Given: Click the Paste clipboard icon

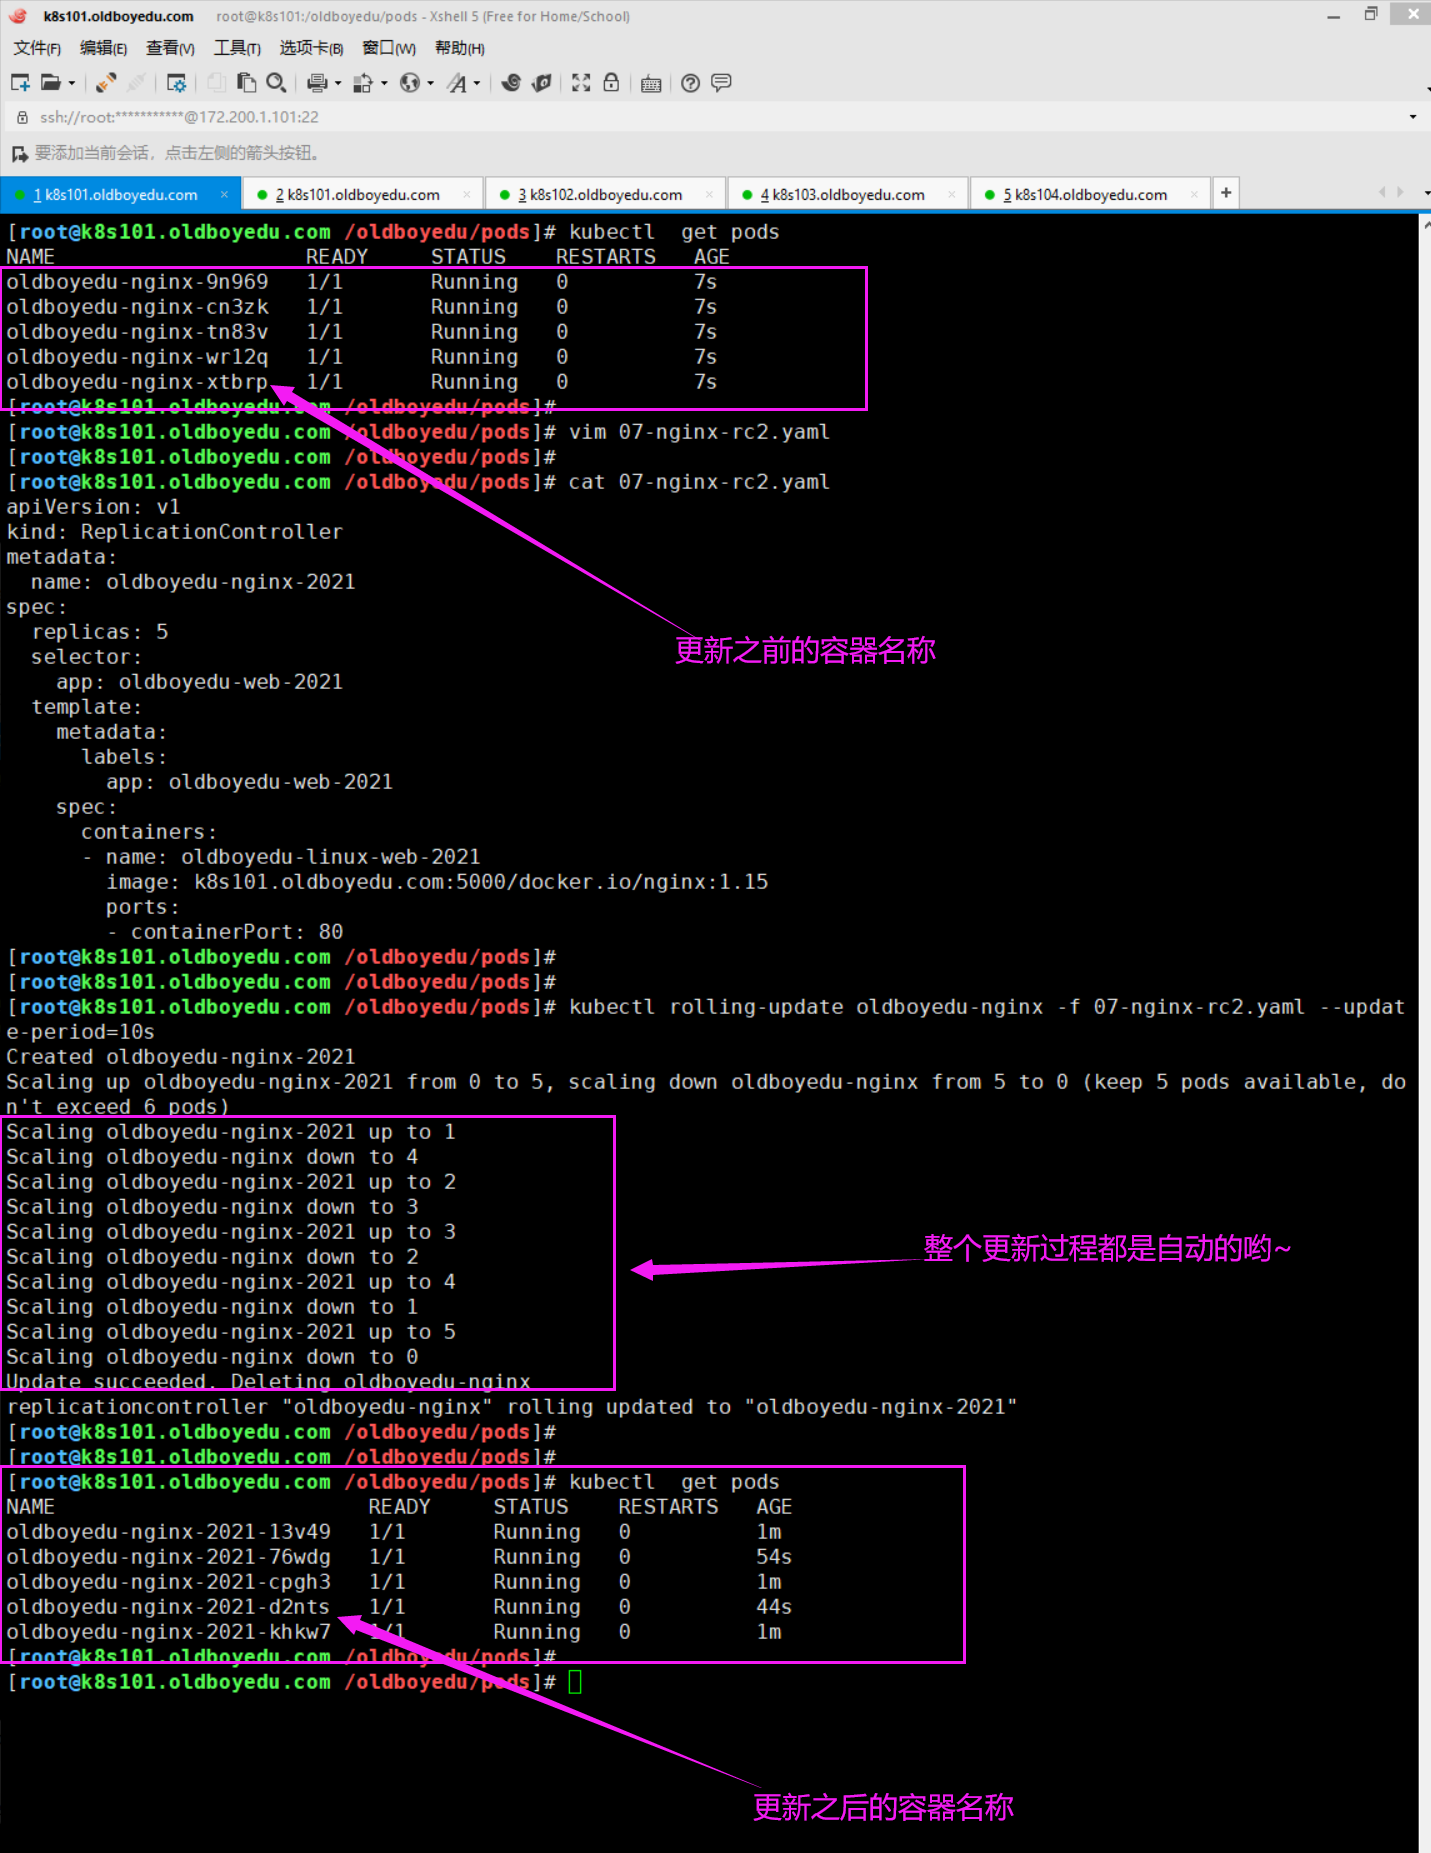Looking at the screenshot, I should 246,83.
